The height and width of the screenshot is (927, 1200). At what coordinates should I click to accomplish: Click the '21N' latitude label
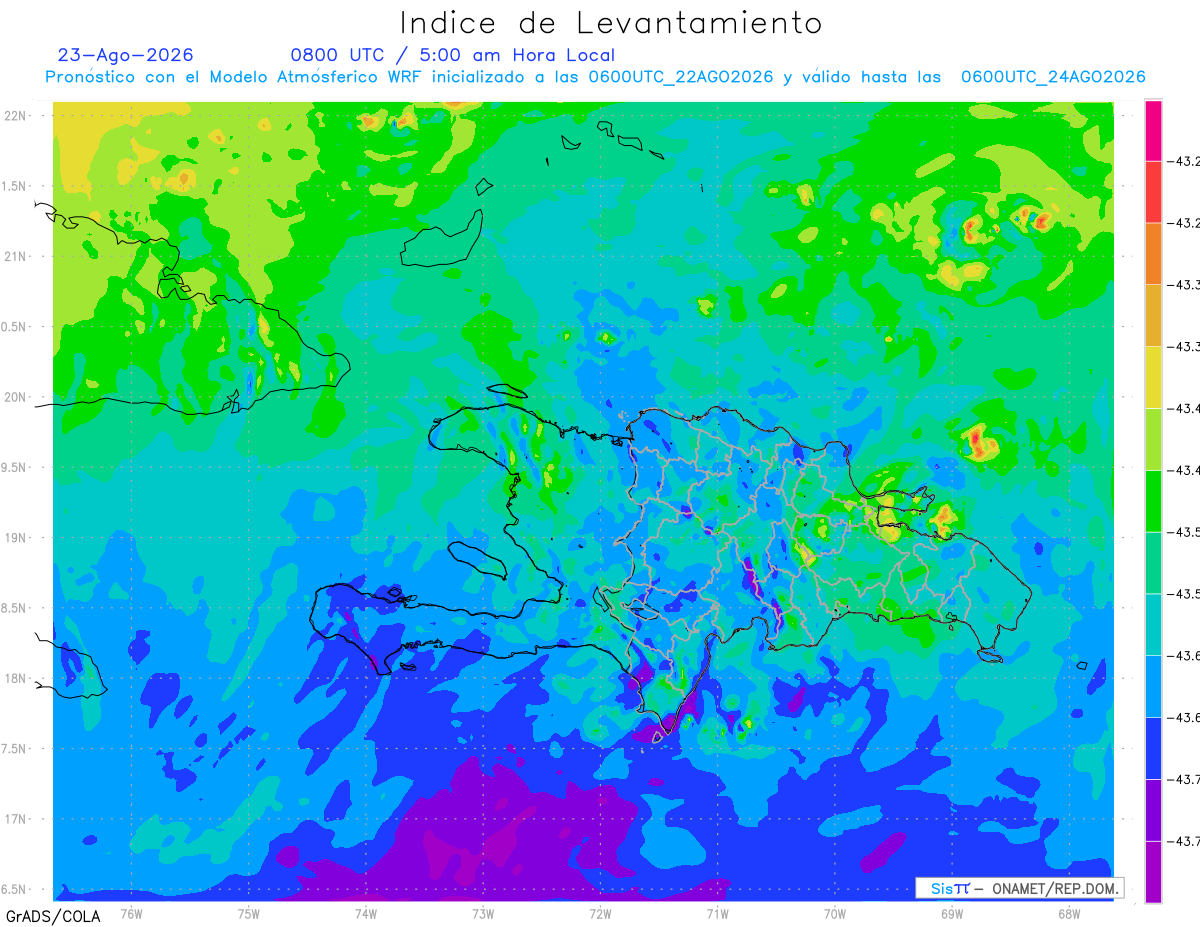16,257
